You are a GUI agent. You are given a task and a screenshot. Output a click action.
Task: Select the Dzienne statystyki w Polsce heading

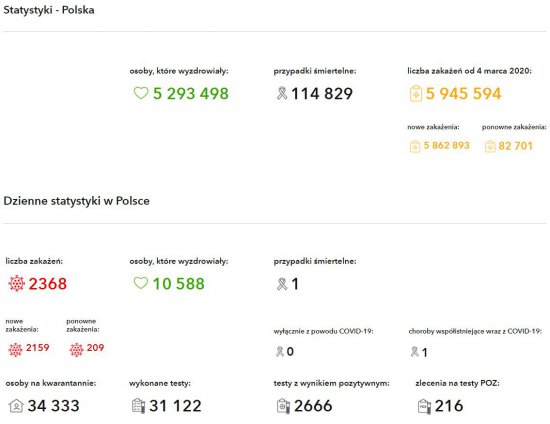tap(76, 201)
